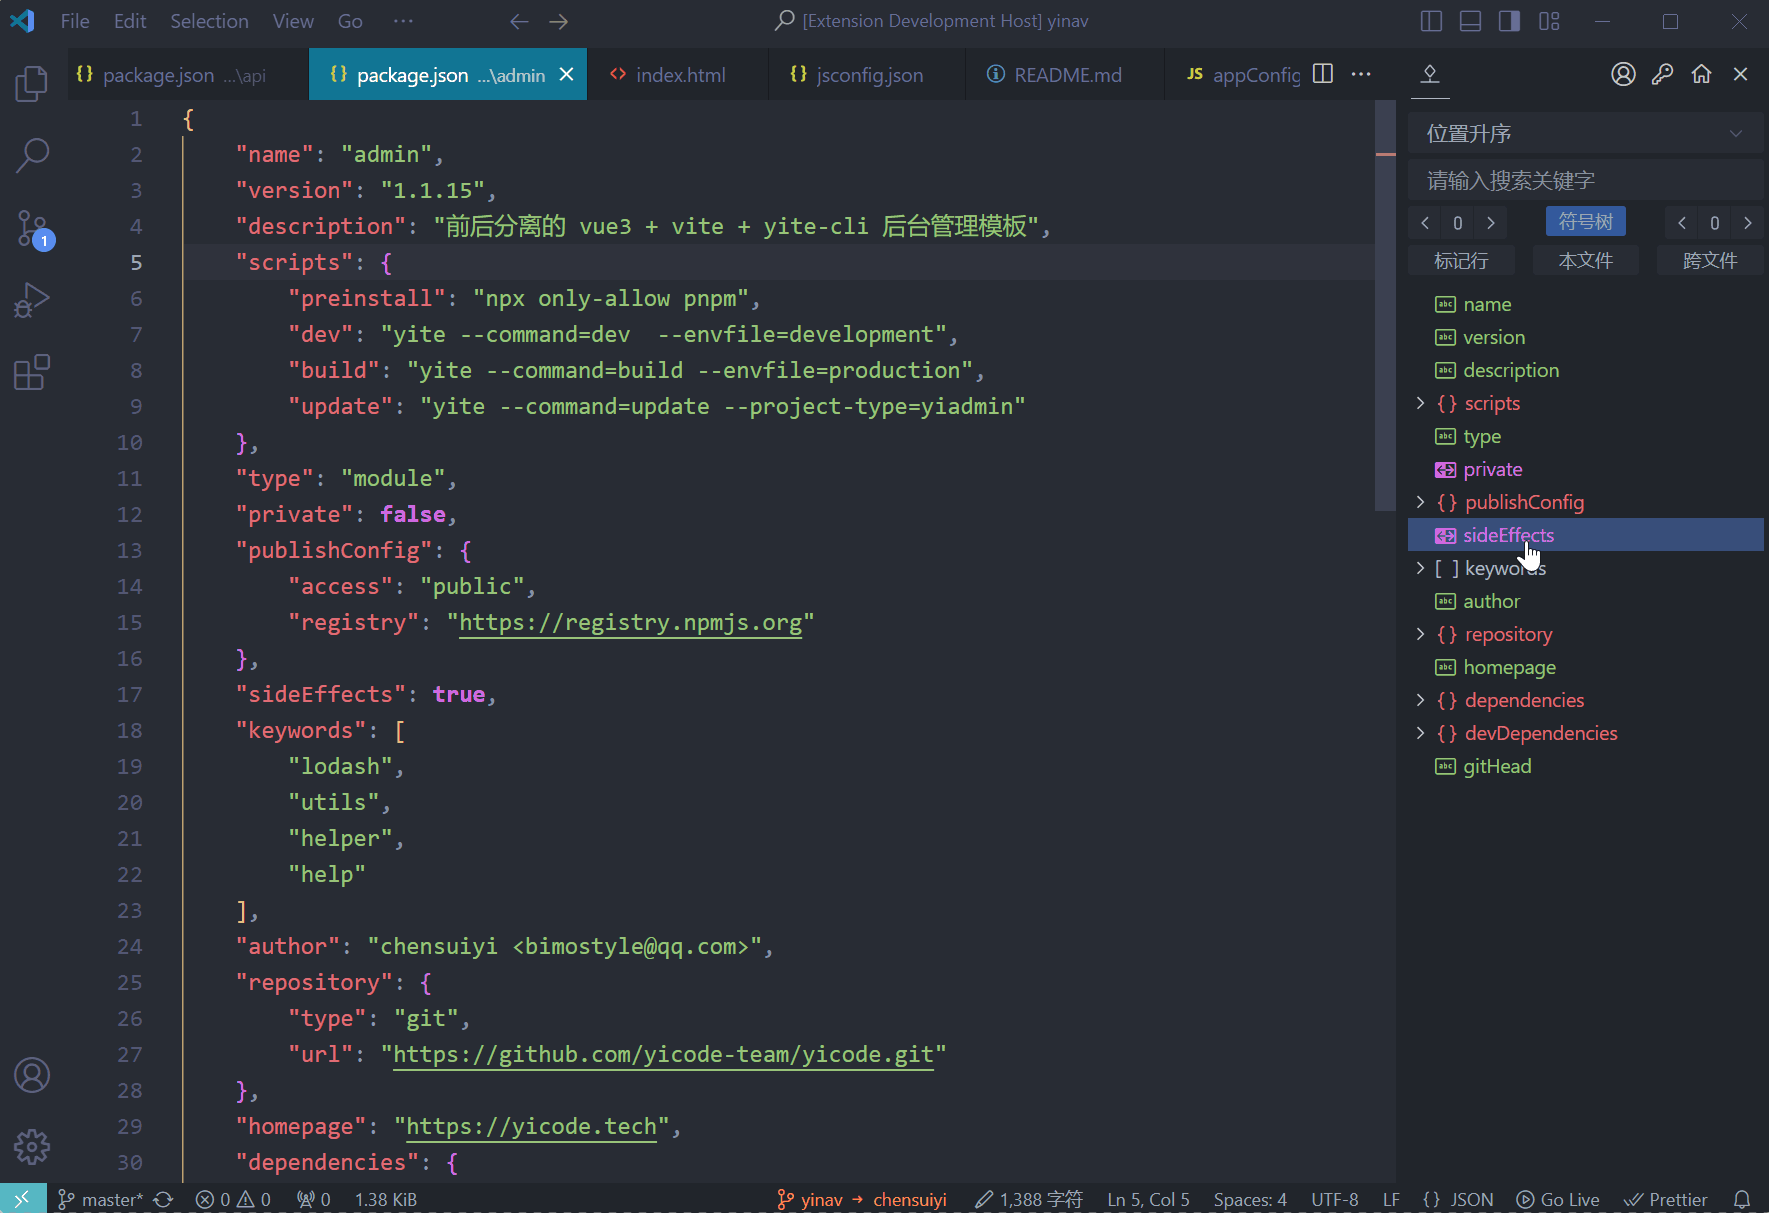Click the home icon in side panel
The height and width of the screenshot is (1213, 1769).
coord(1701,74)
